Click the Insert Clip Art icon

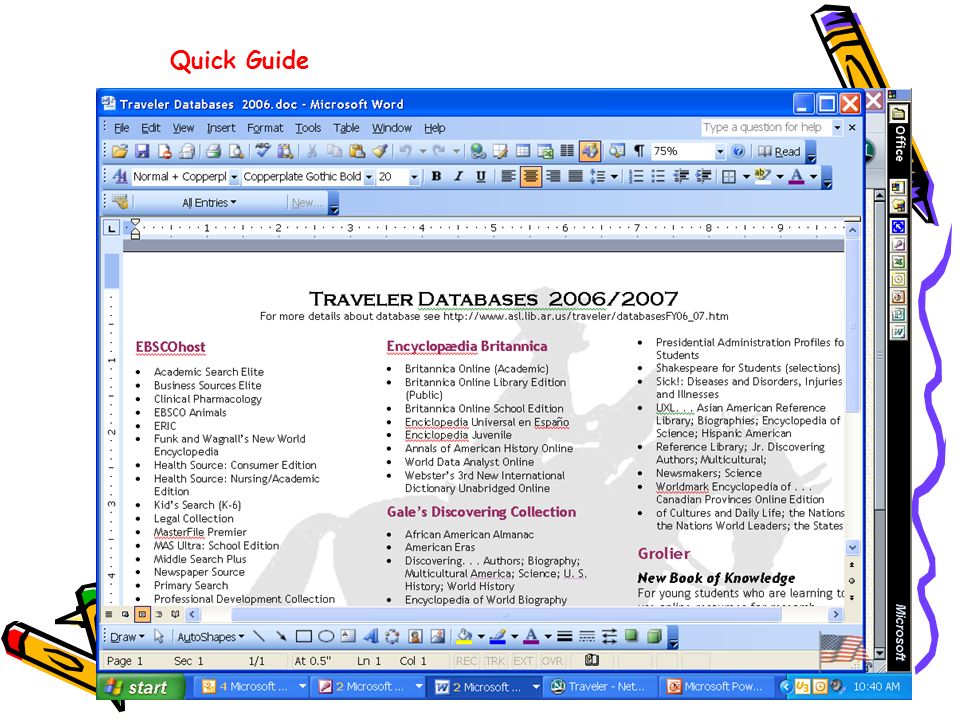pyautogui.click(x=415, y=637)
